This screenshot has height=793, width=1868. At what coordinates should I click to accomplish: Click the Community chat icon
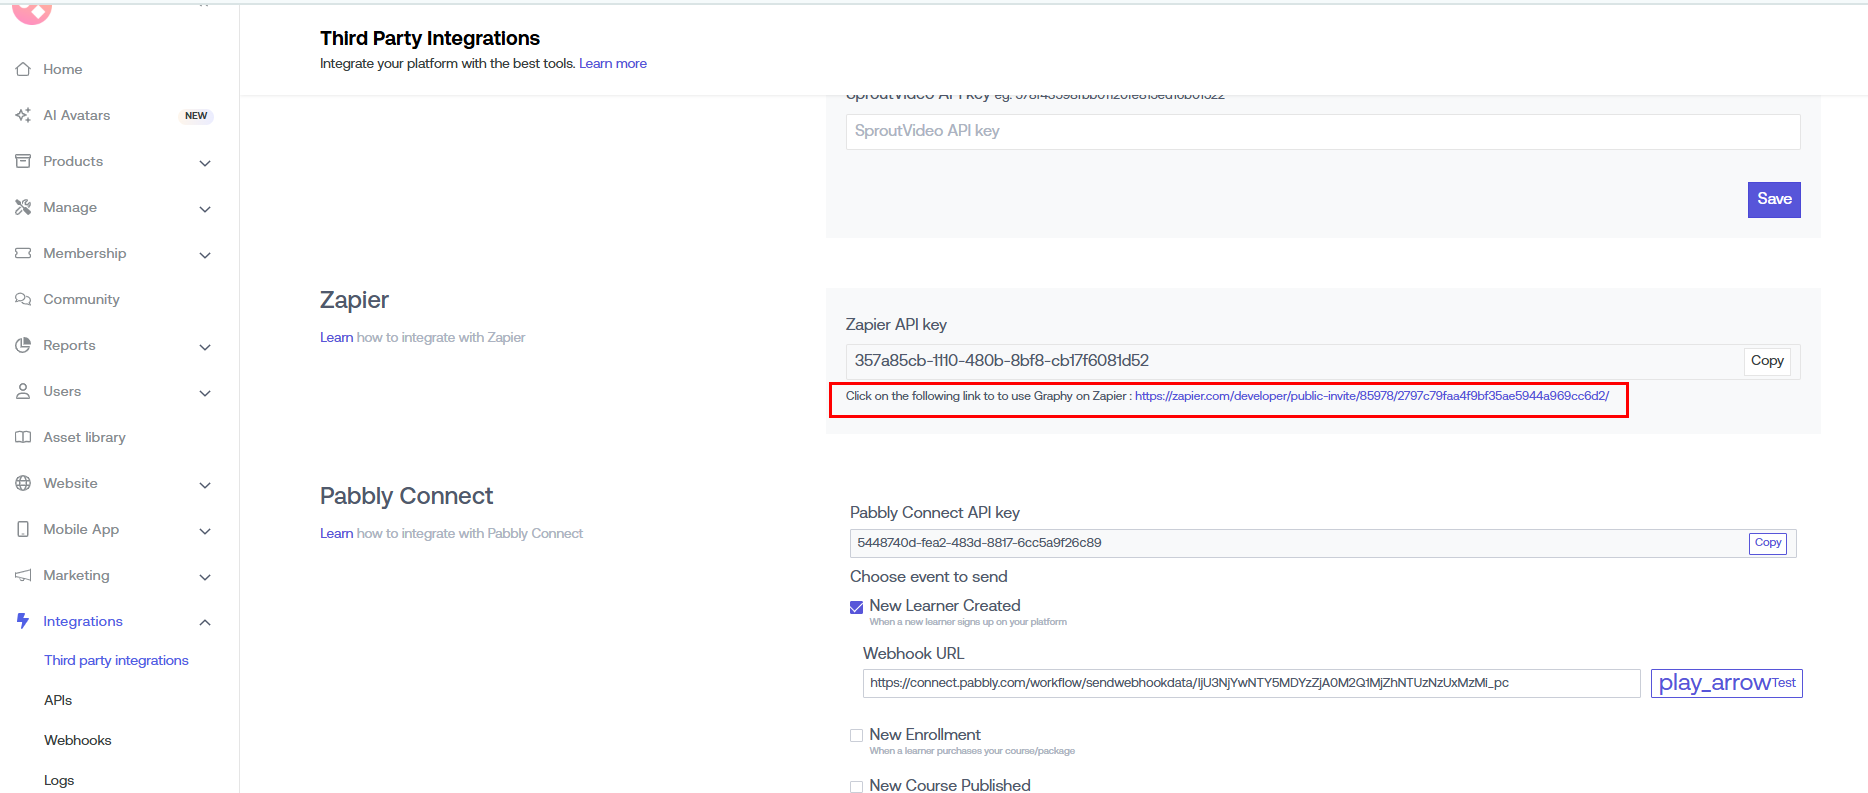(x=23, y=299)
